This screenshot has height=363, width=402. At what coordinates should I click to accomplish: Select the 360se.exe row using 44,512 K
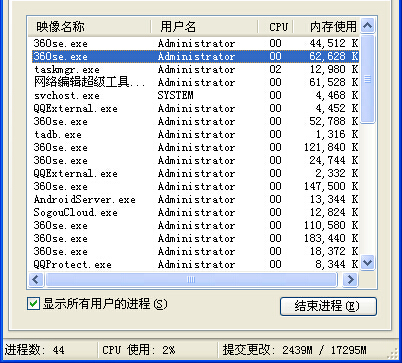195,43
